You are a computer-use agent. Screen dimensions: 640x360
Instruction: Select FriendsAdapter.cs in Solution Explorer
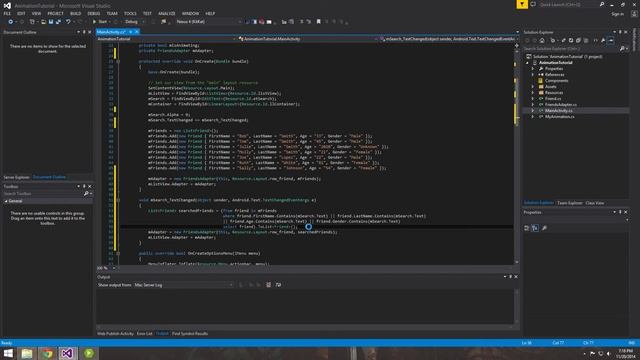560,105
